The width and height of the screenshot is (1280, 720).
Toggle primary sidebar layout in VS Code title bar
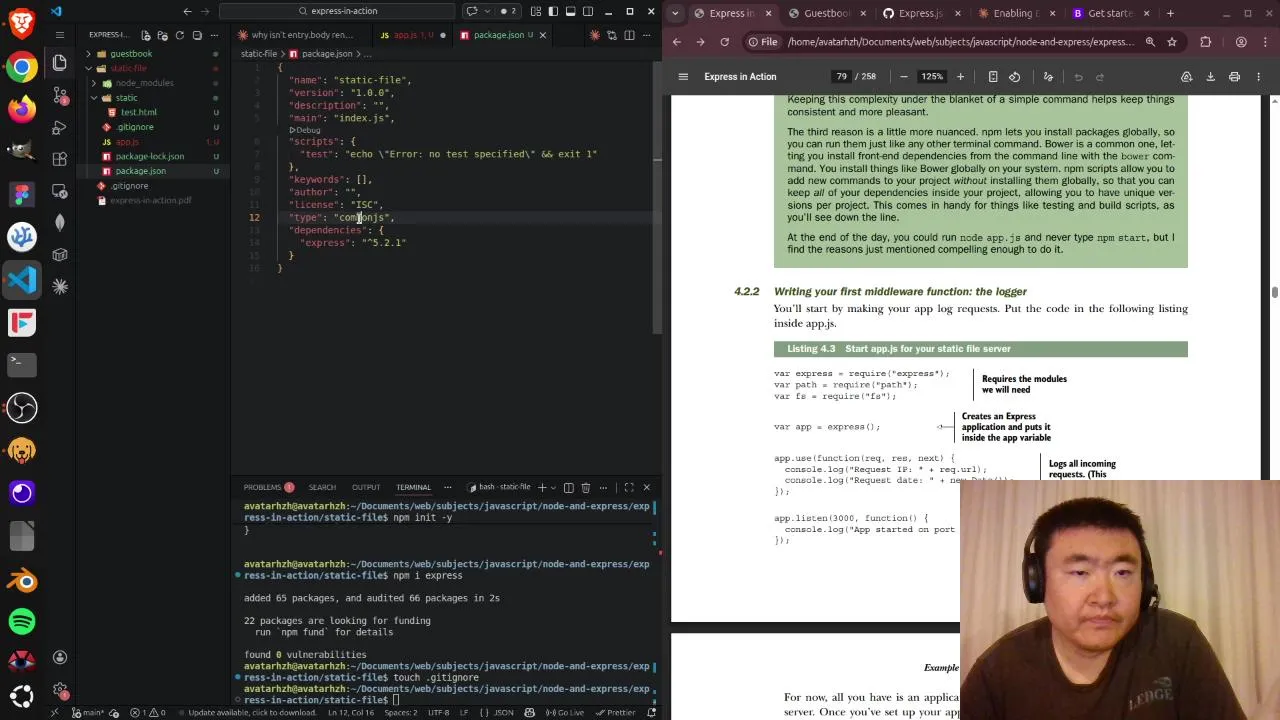click(x=553, y=11)
